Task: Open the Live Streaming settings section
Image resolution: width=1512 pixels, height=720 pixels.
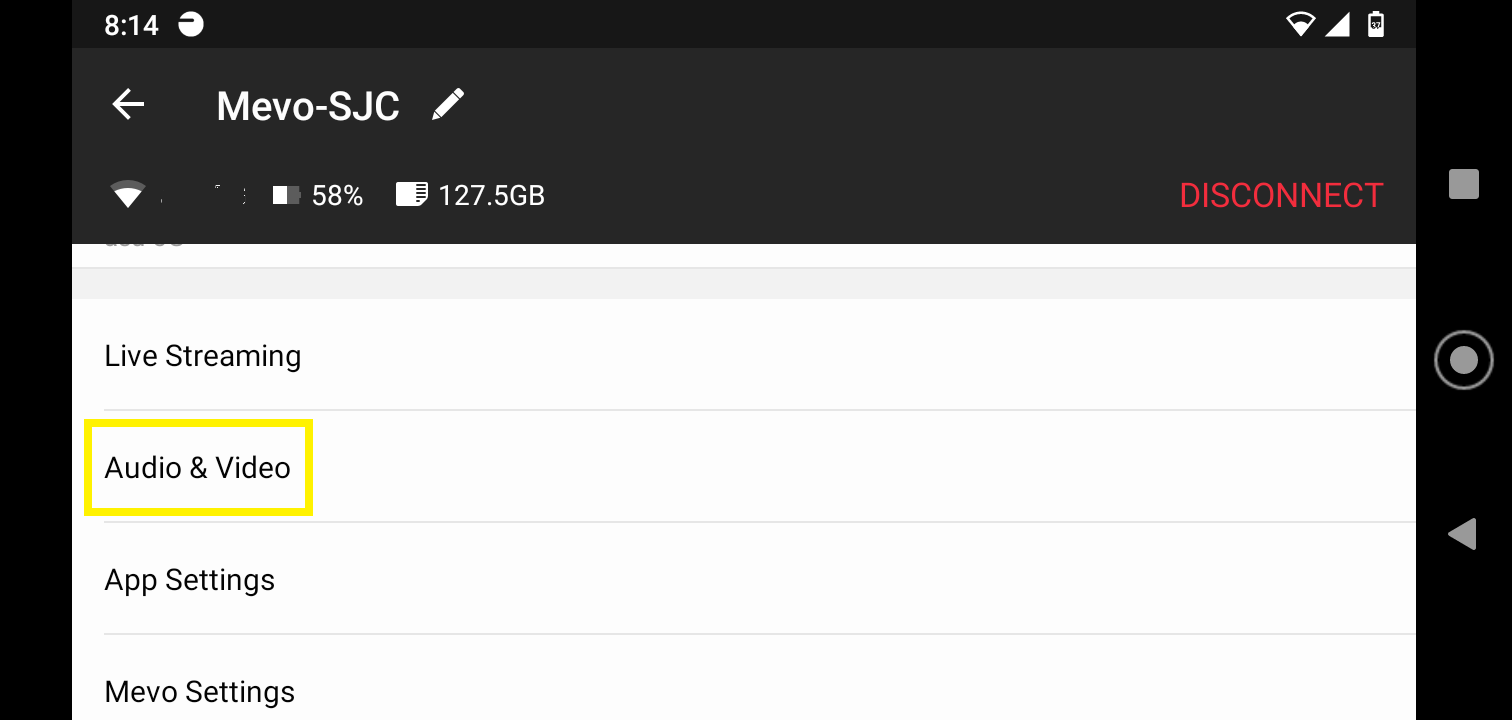Action: point(203,355)
